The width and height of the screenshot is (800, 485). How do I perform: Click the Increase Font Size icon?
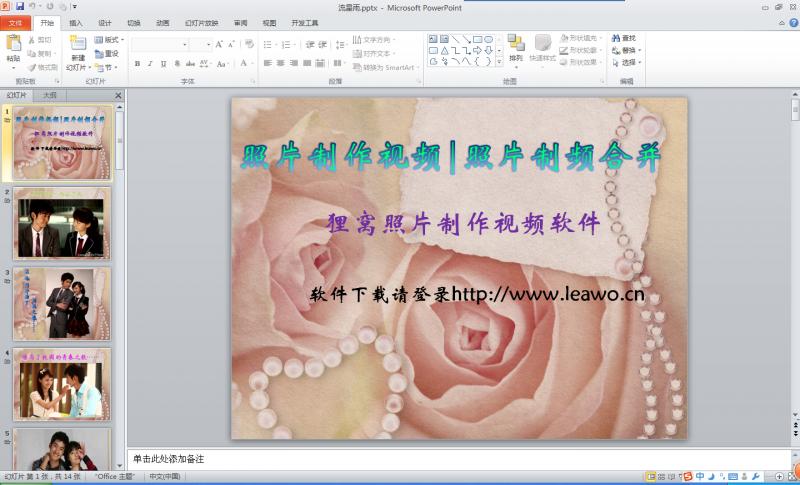219,45
